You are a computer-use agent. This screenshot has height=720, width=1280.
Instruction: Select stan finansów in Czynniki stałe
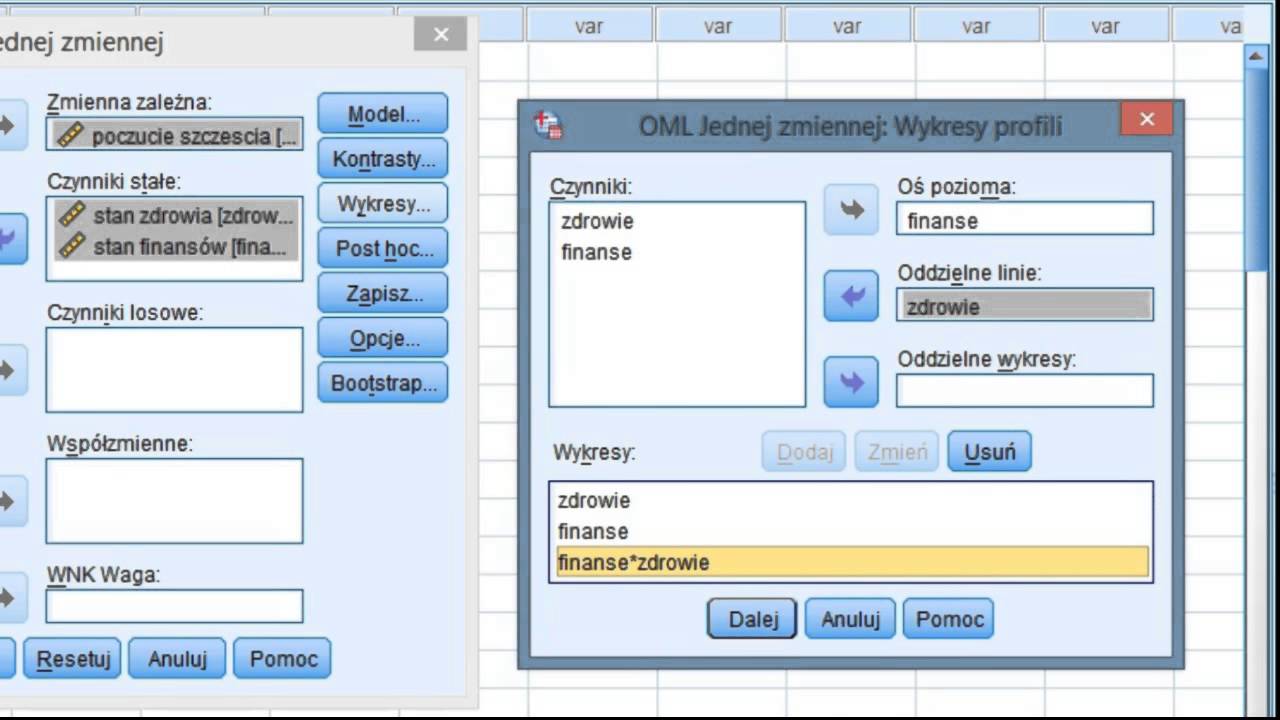tap(177, 246)
